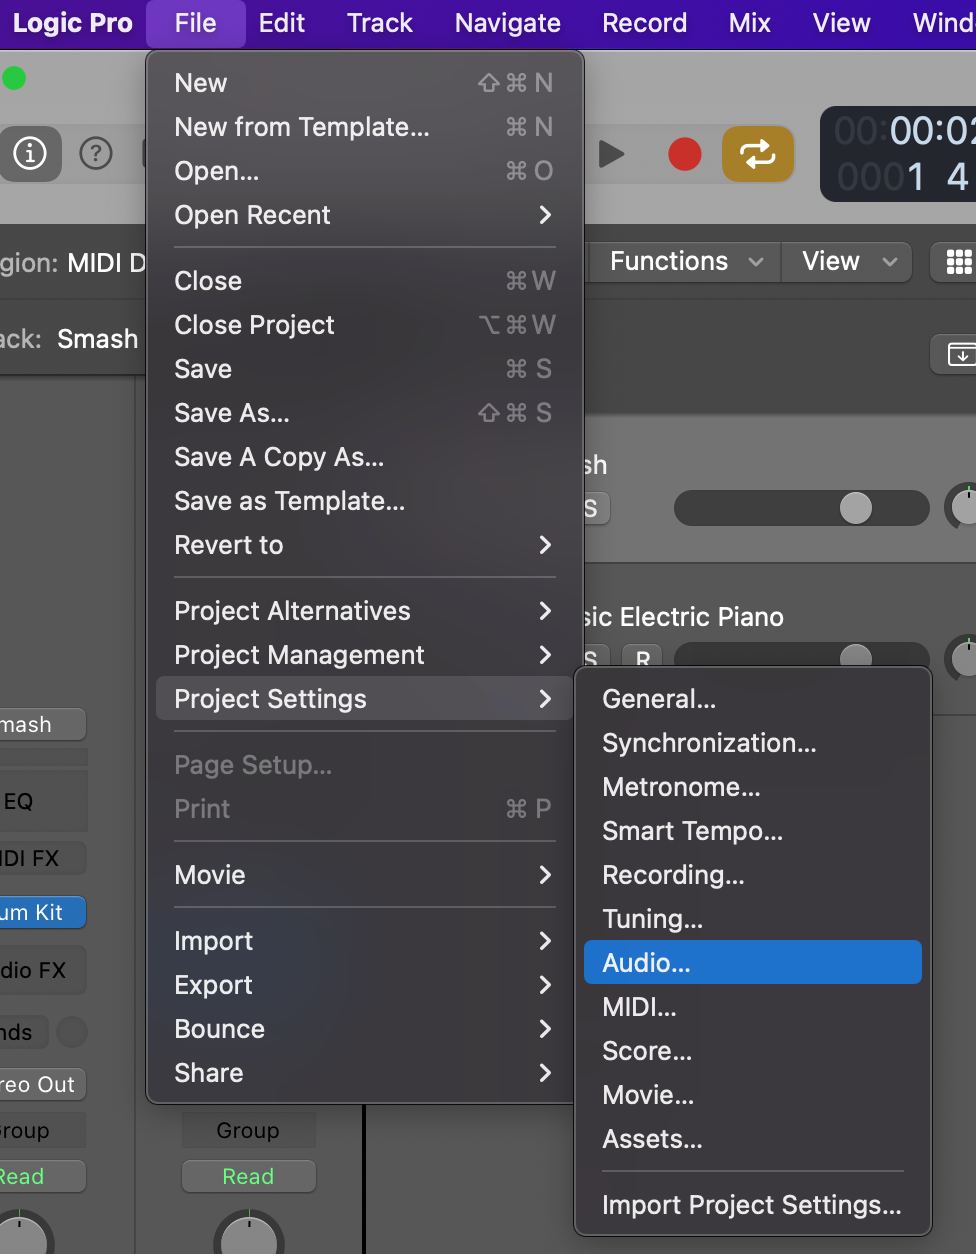Expand the Share submenu
The image size is (976, 1254).
[364, 1072]
